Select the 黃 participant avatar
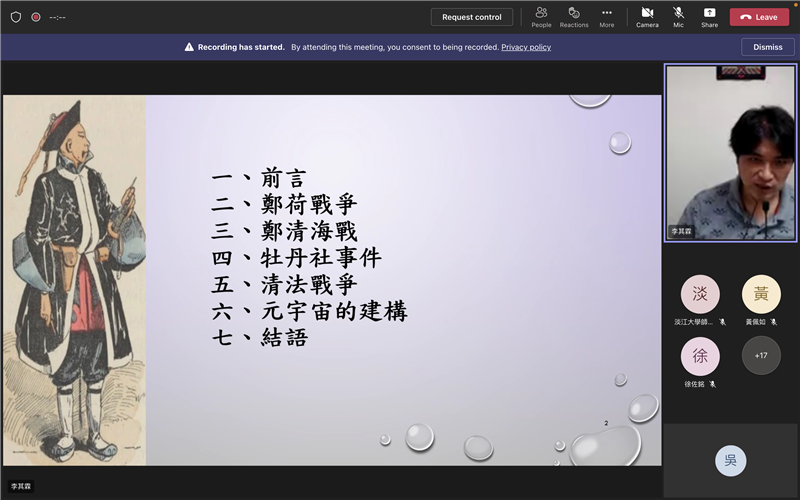This screenshot has width=800, height=500. tap(761, 294)
